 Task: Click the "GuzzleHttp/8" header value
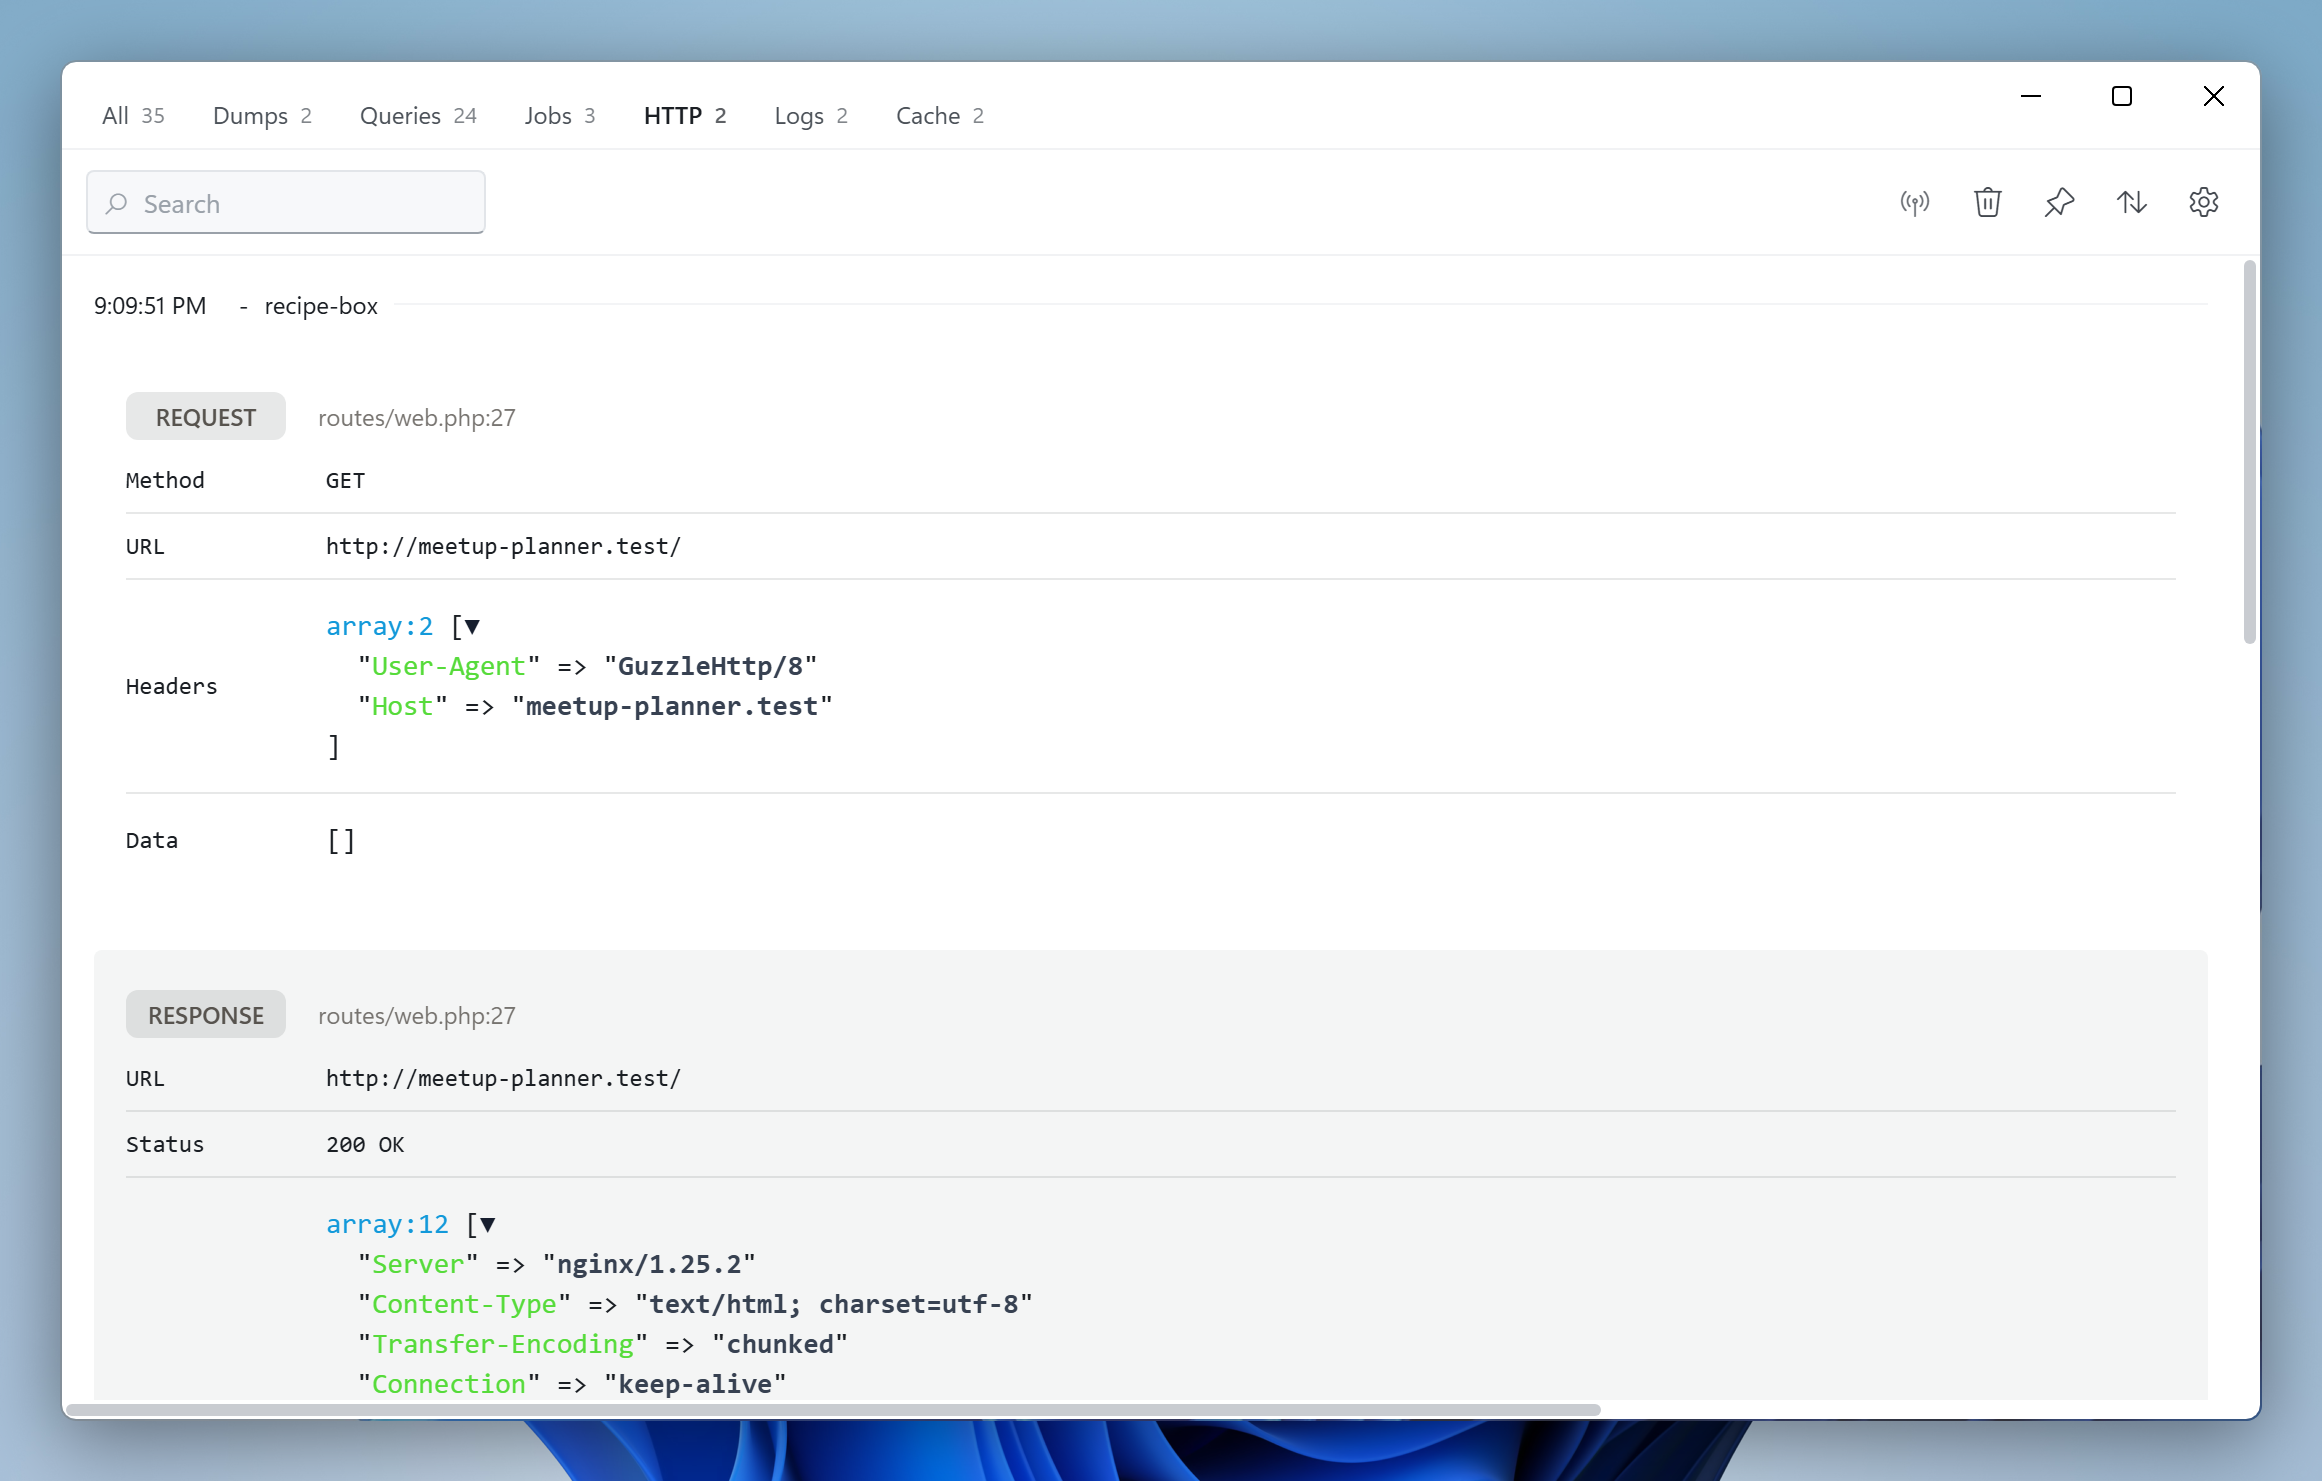pyautogui.click(x=711, y=667)
